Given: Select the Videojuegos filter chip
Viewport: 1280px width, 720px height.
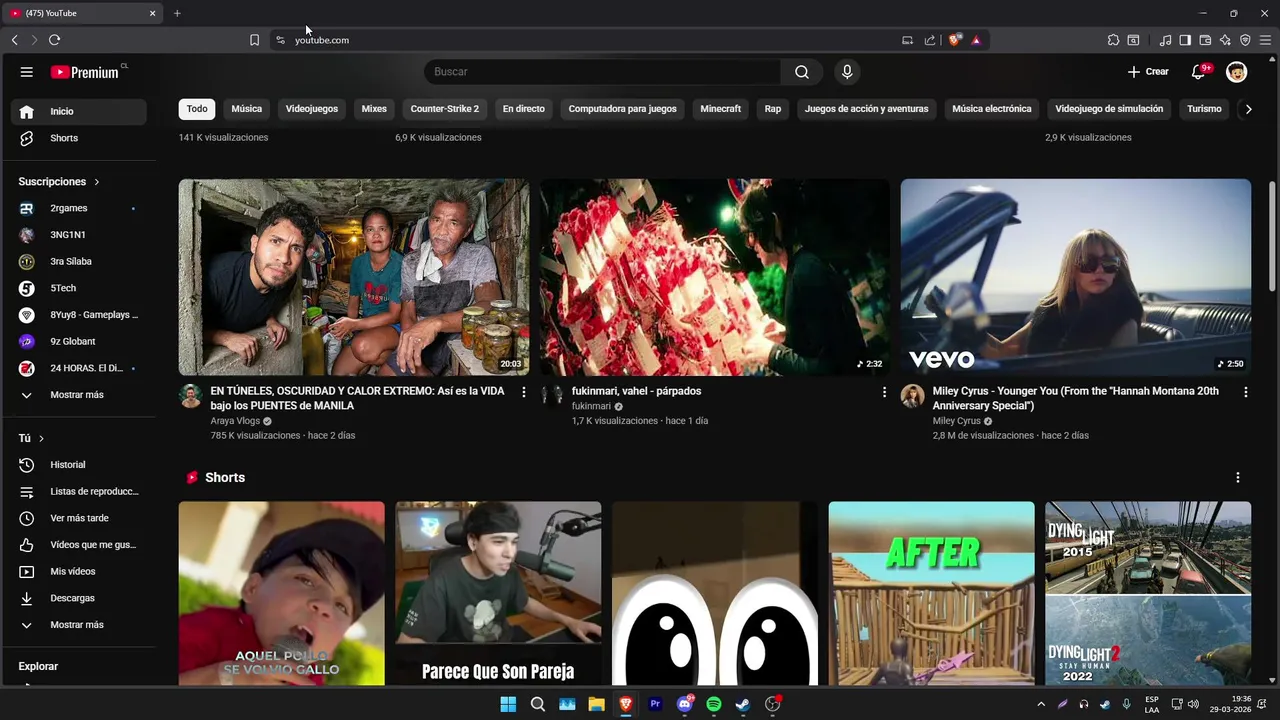Looking at the screenshot, I should pos(312,109).
